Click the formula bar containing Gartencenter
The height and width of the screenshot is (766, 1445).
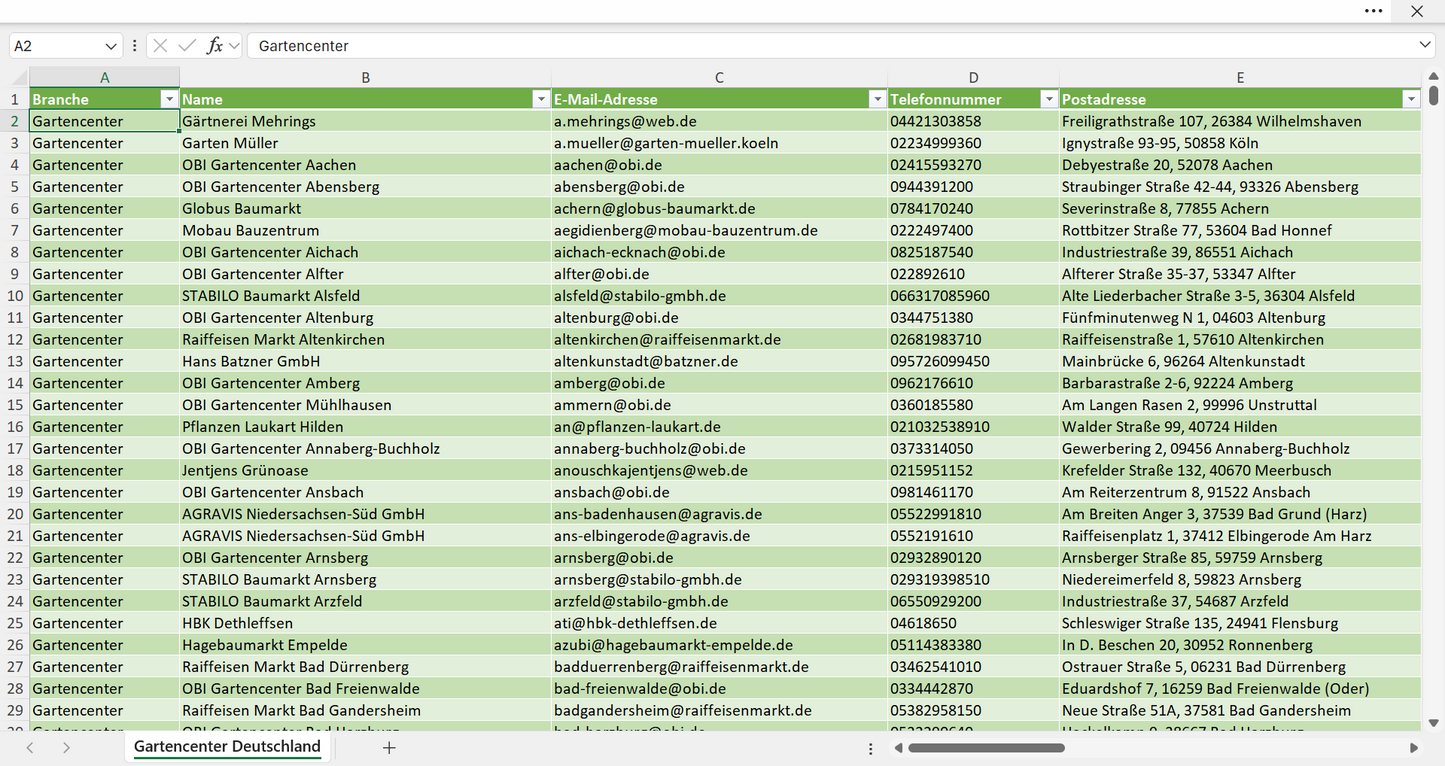coord(830,46)
